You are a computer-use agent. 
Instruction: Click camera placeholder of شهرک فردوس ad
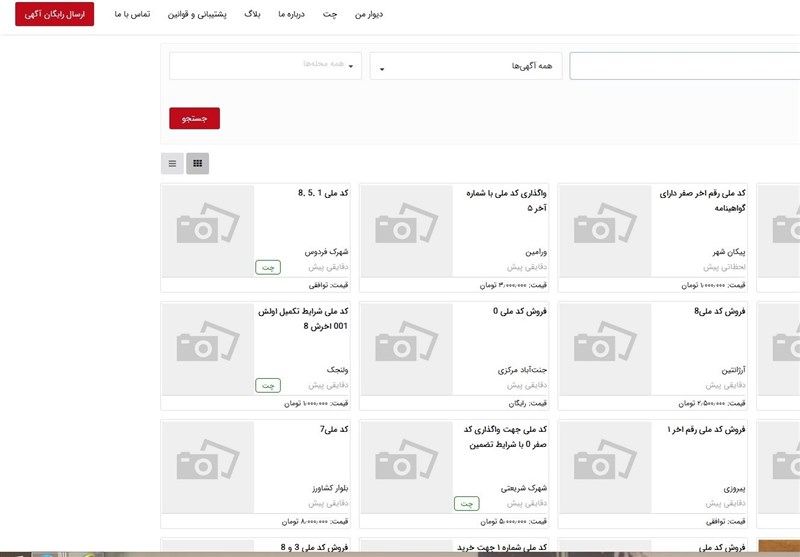207,229
